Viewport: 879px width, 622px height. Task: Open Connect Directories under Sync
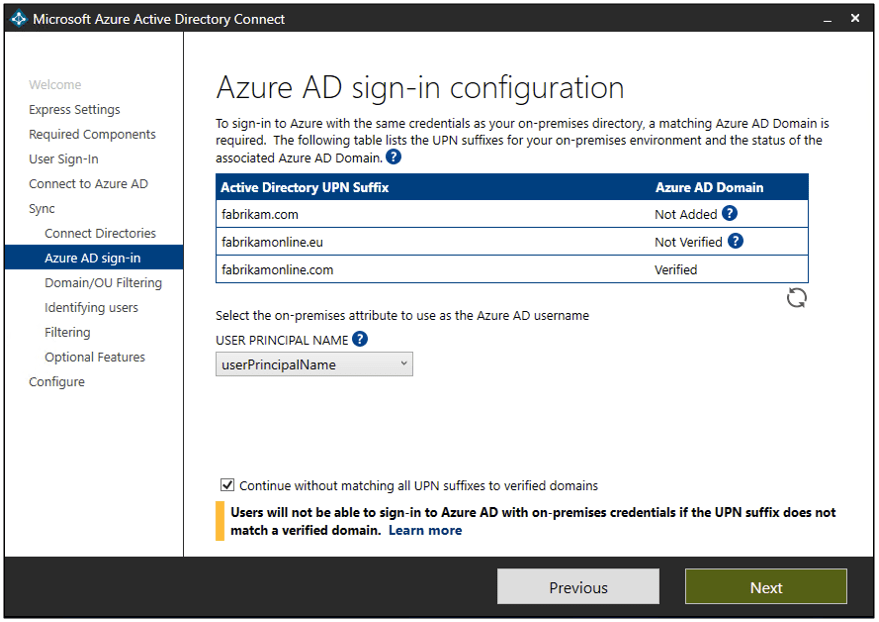(100, 233)
